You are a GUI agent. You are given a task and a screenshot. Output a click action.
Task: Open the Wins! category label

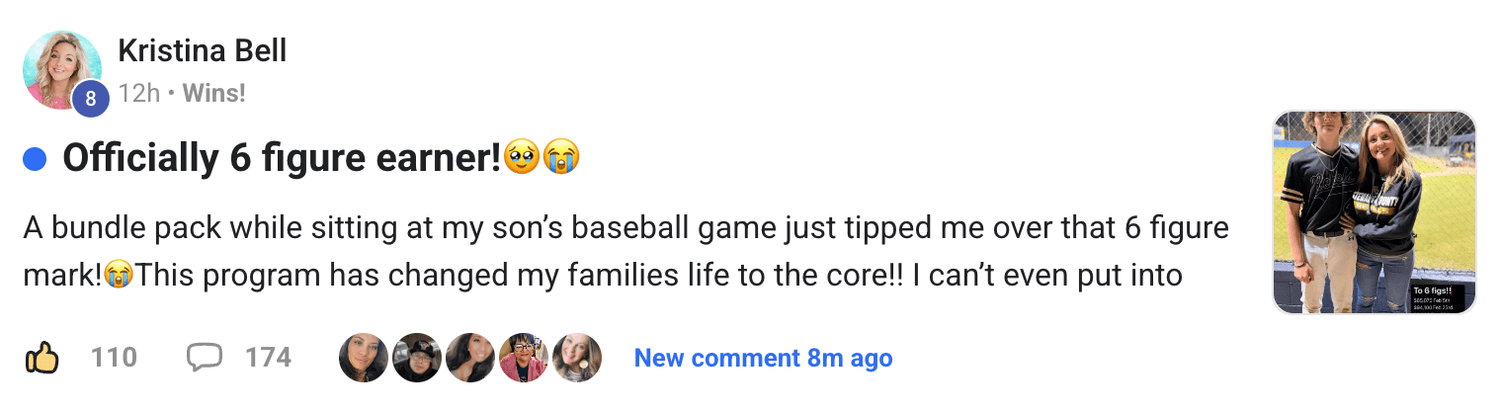[x=214, y=94]
